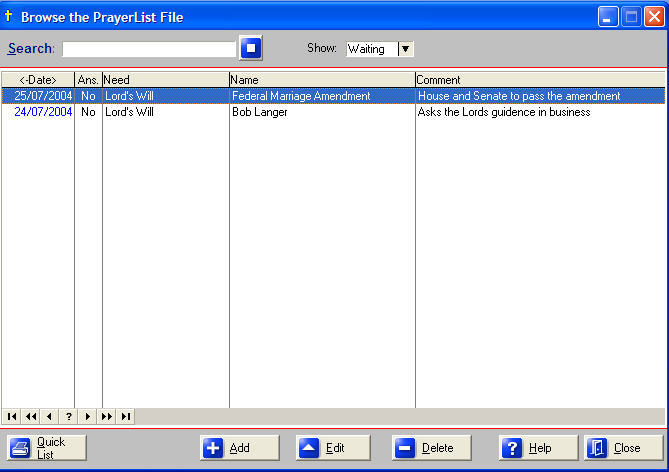Open the Show dropdown arrow
This screenshot has width=669, height=472.
[405, 49]
